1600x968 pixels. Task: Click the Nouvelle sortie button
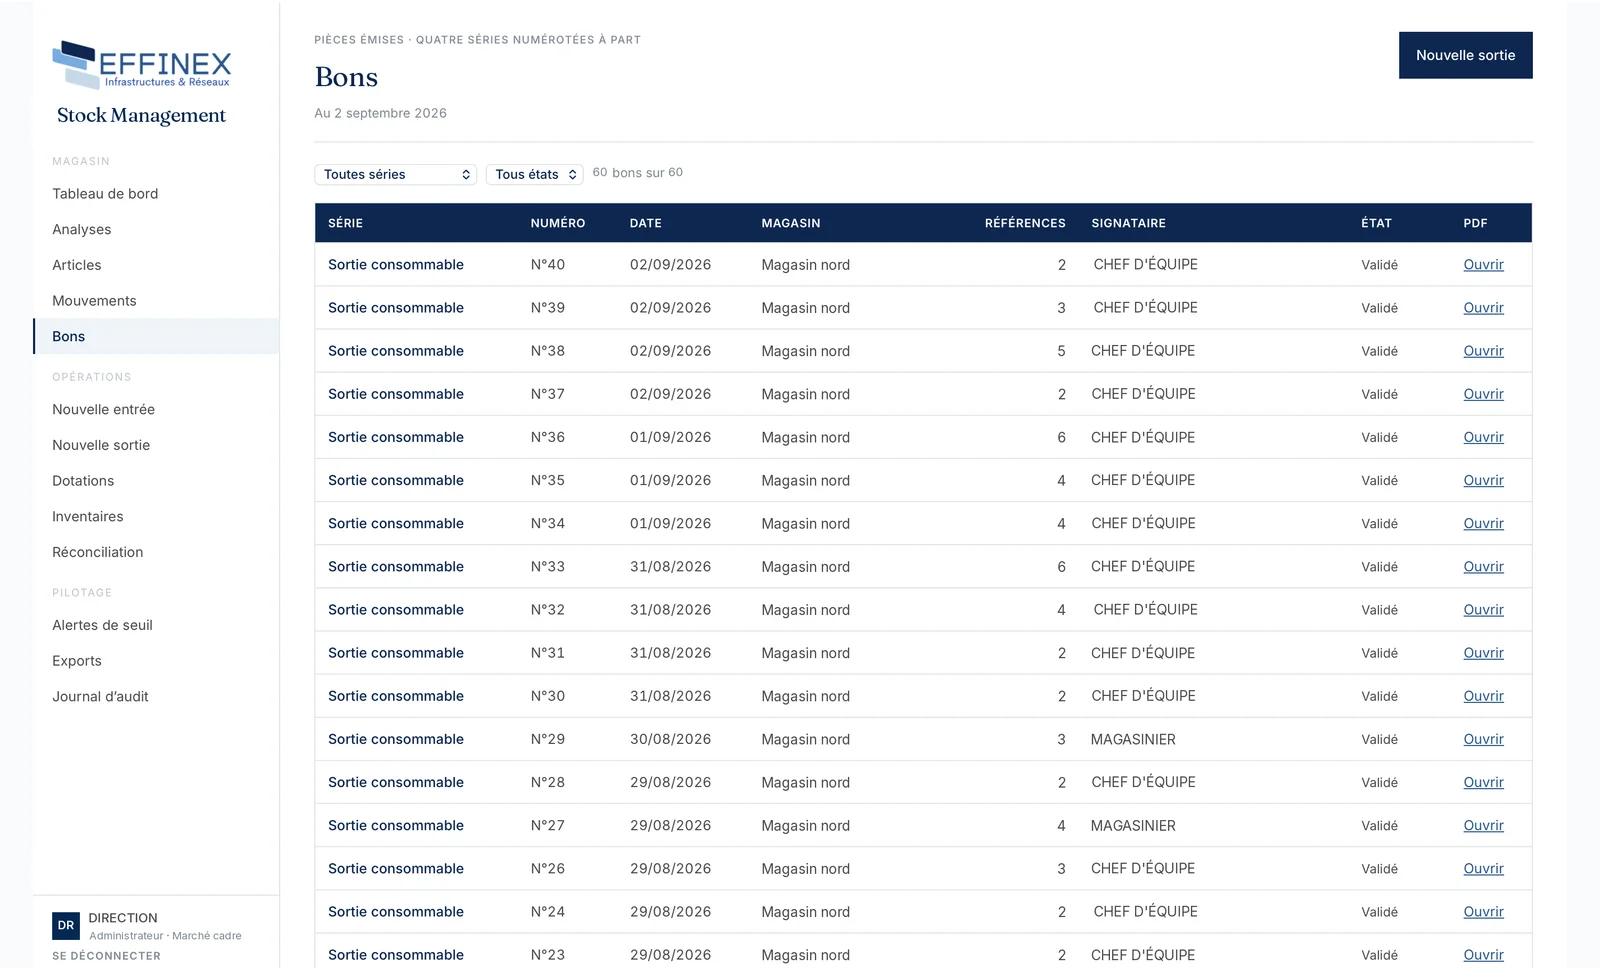1465,55
